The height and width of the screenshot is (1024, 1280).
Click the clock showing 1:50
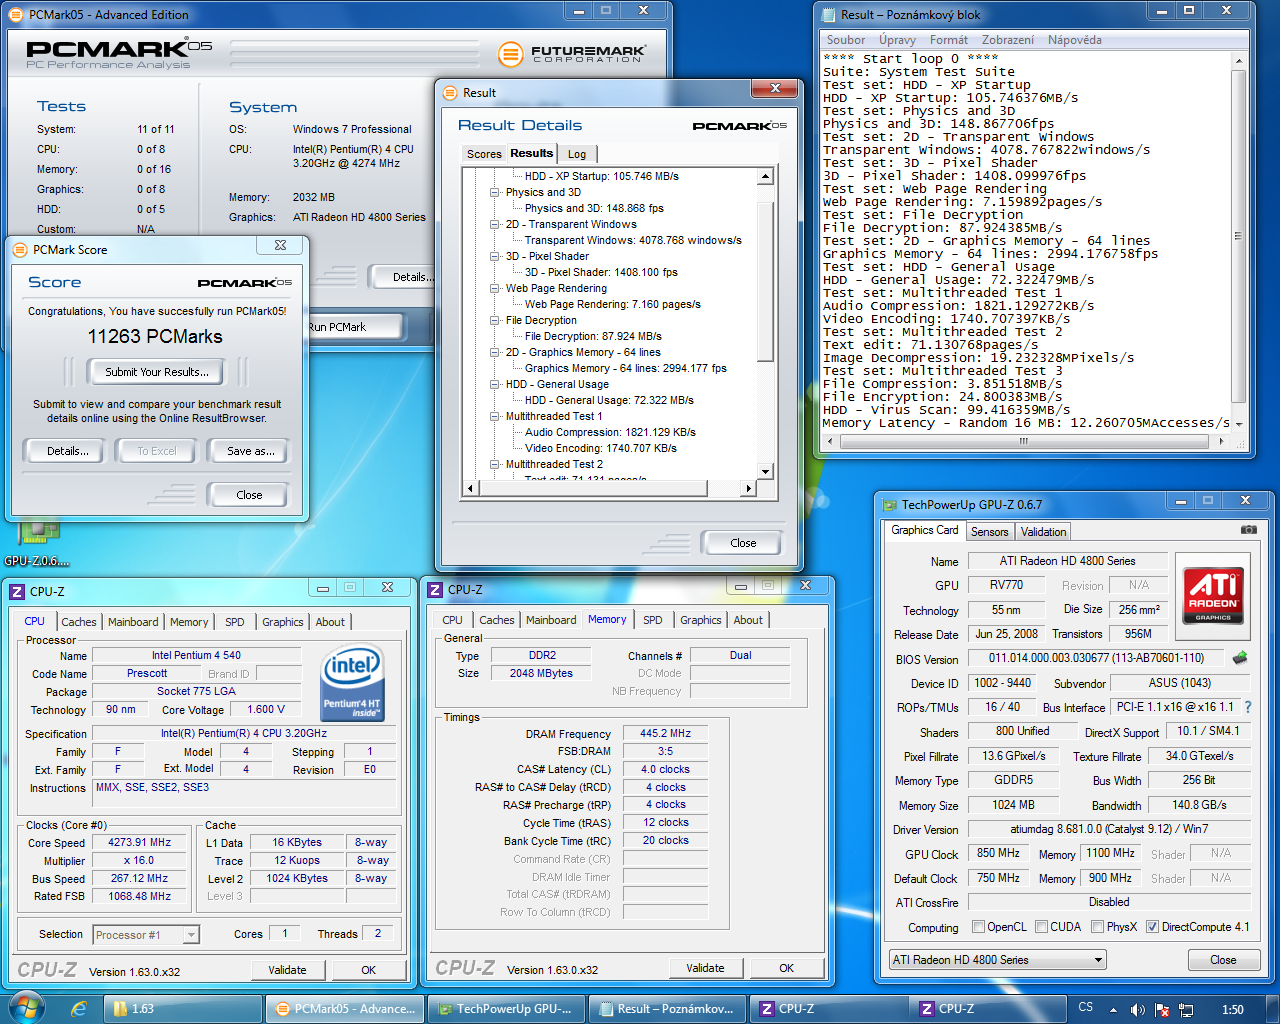1232,1009
